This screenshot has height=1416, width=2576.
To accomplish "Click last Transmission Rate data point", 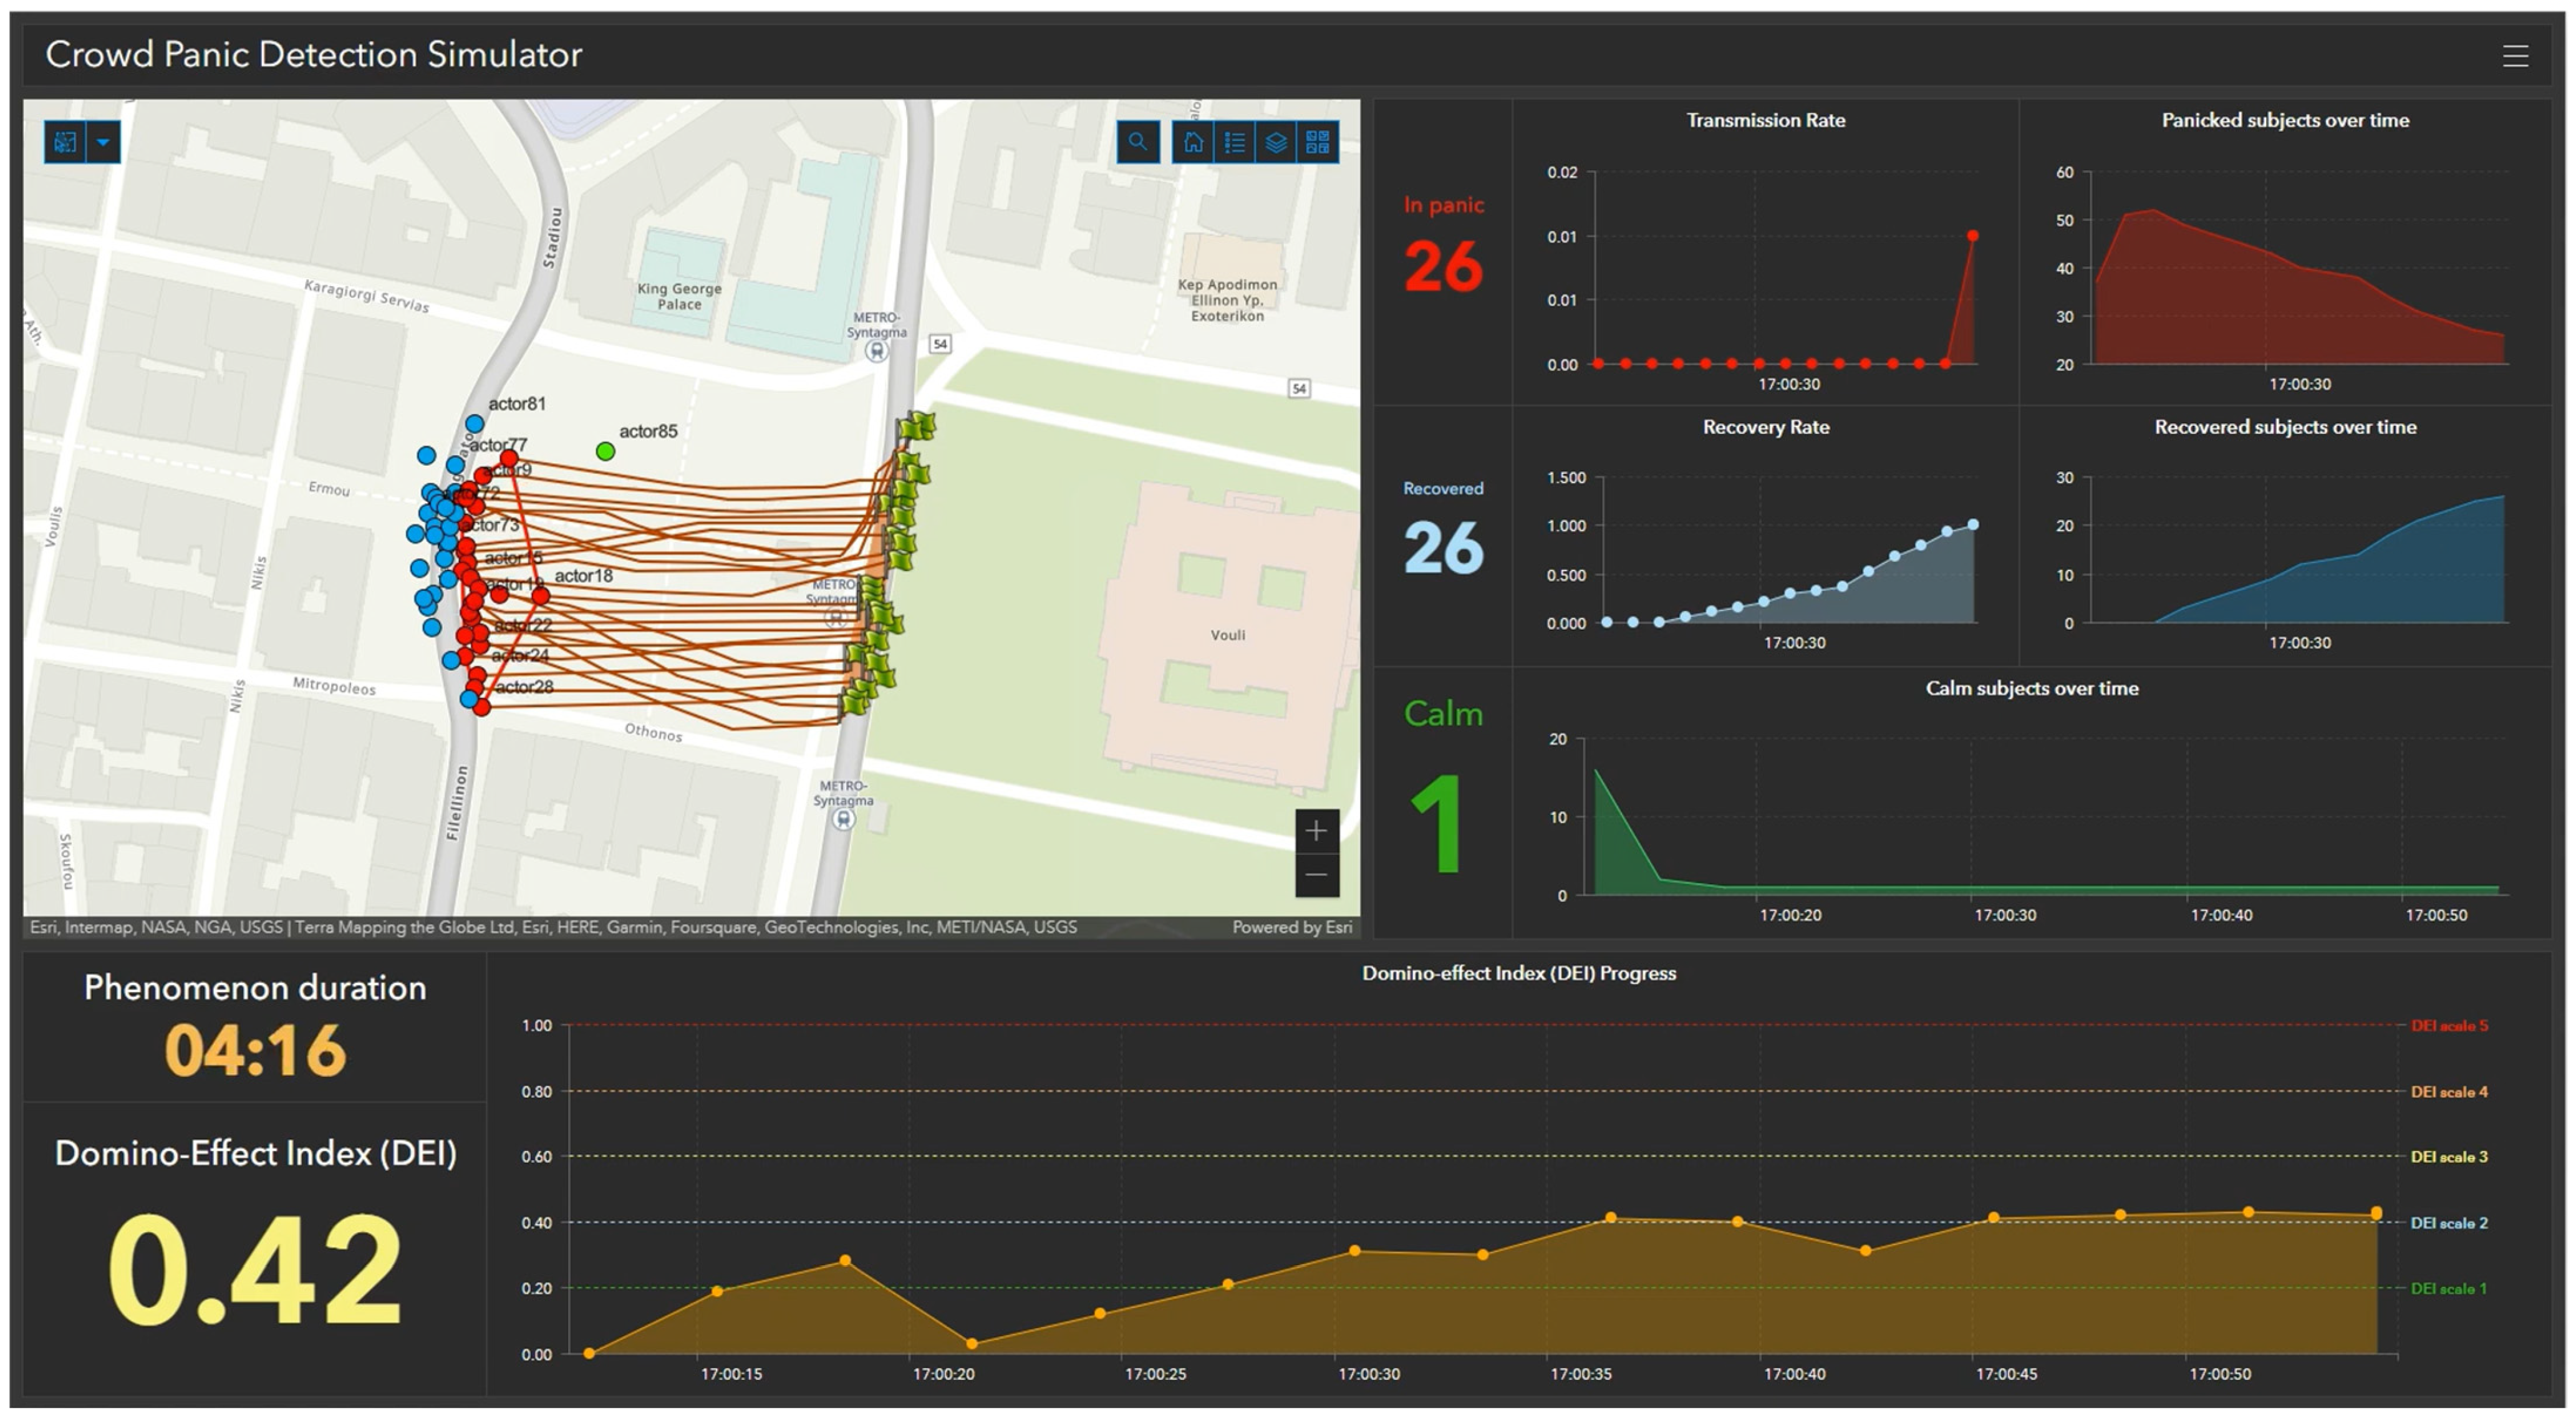I will pyautogui.click(x=1972, y=236).
